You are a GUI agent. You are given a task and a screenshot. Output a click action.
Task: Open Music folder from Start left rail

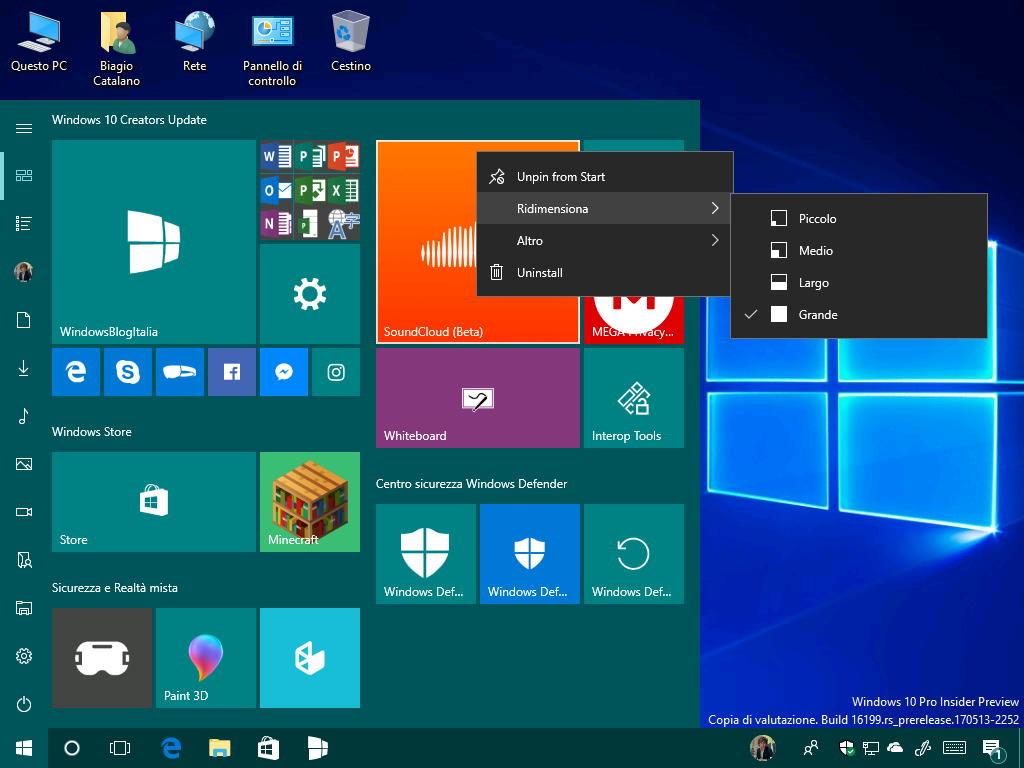coord(24,416)
